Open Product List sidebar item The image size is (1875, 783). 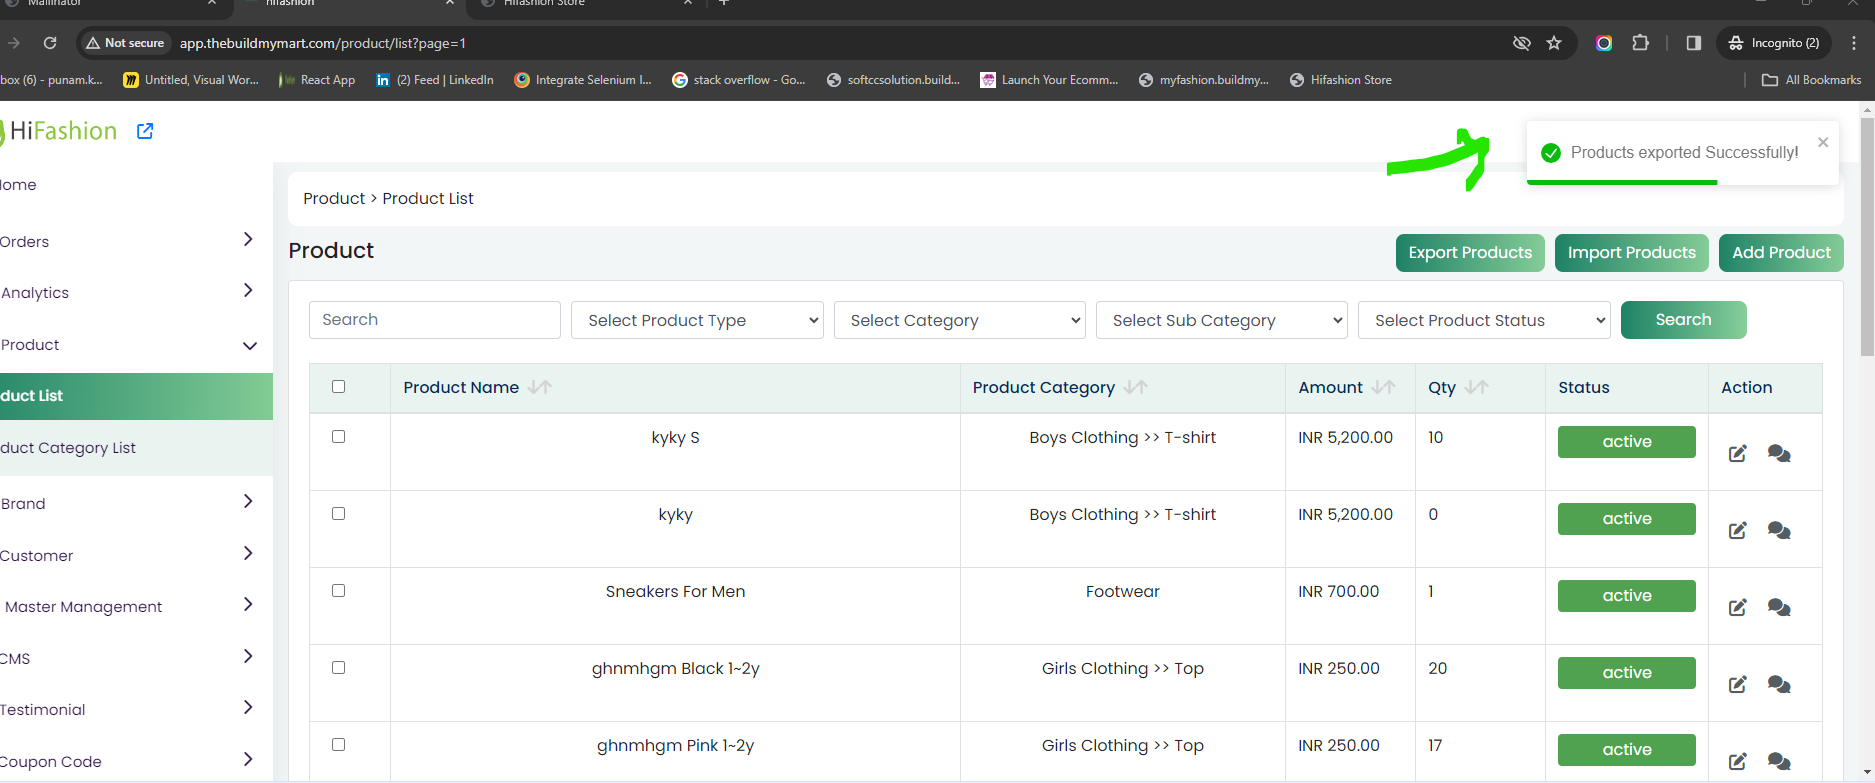[x=136, y=396]
